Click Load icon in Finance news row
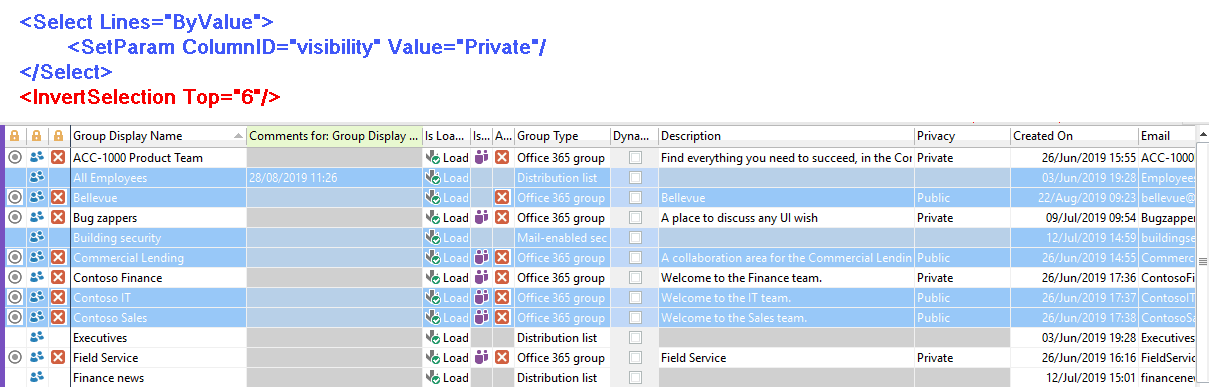The height and width of the screenshot is (387, 1209). click(432, 377)
